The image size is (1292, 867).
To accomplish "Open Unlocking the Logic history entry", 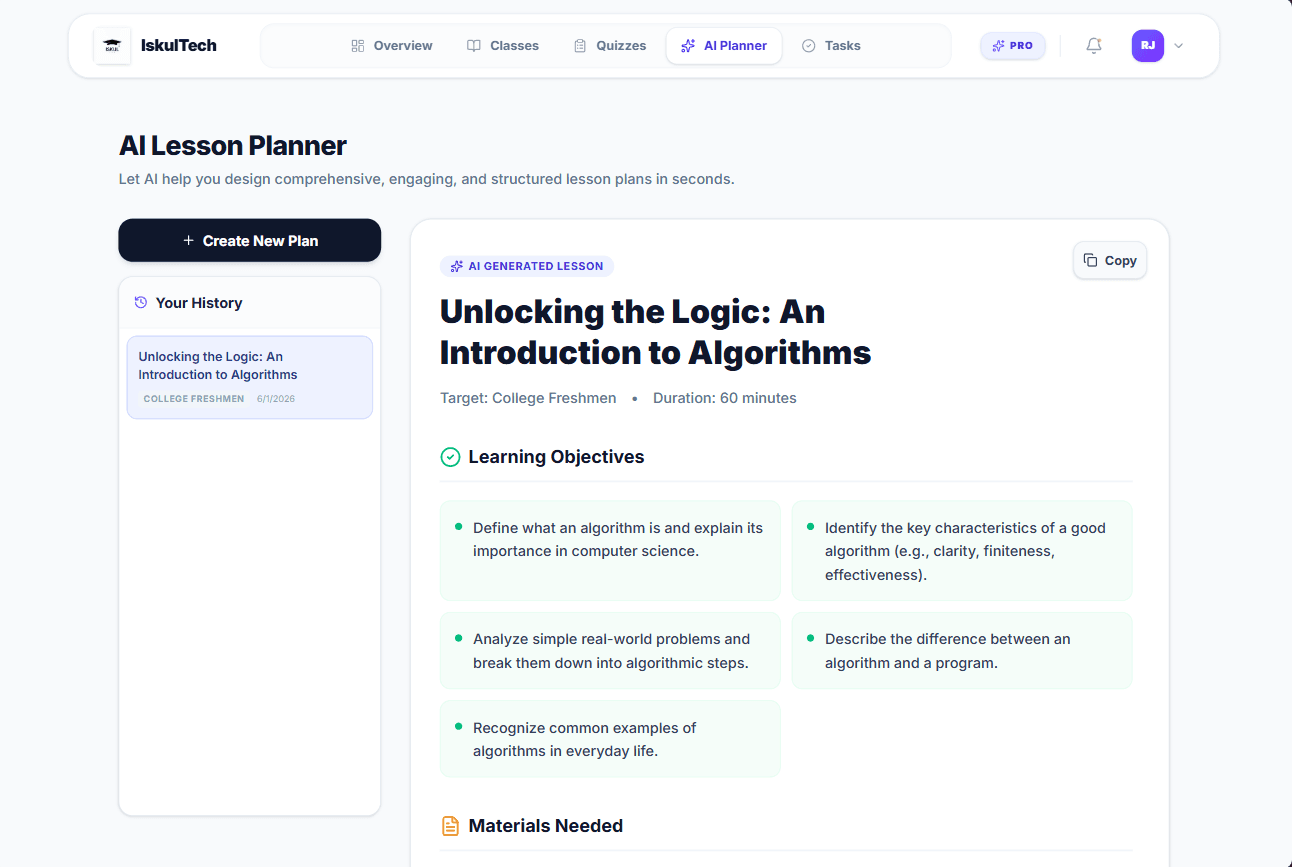I will (250, 377).
